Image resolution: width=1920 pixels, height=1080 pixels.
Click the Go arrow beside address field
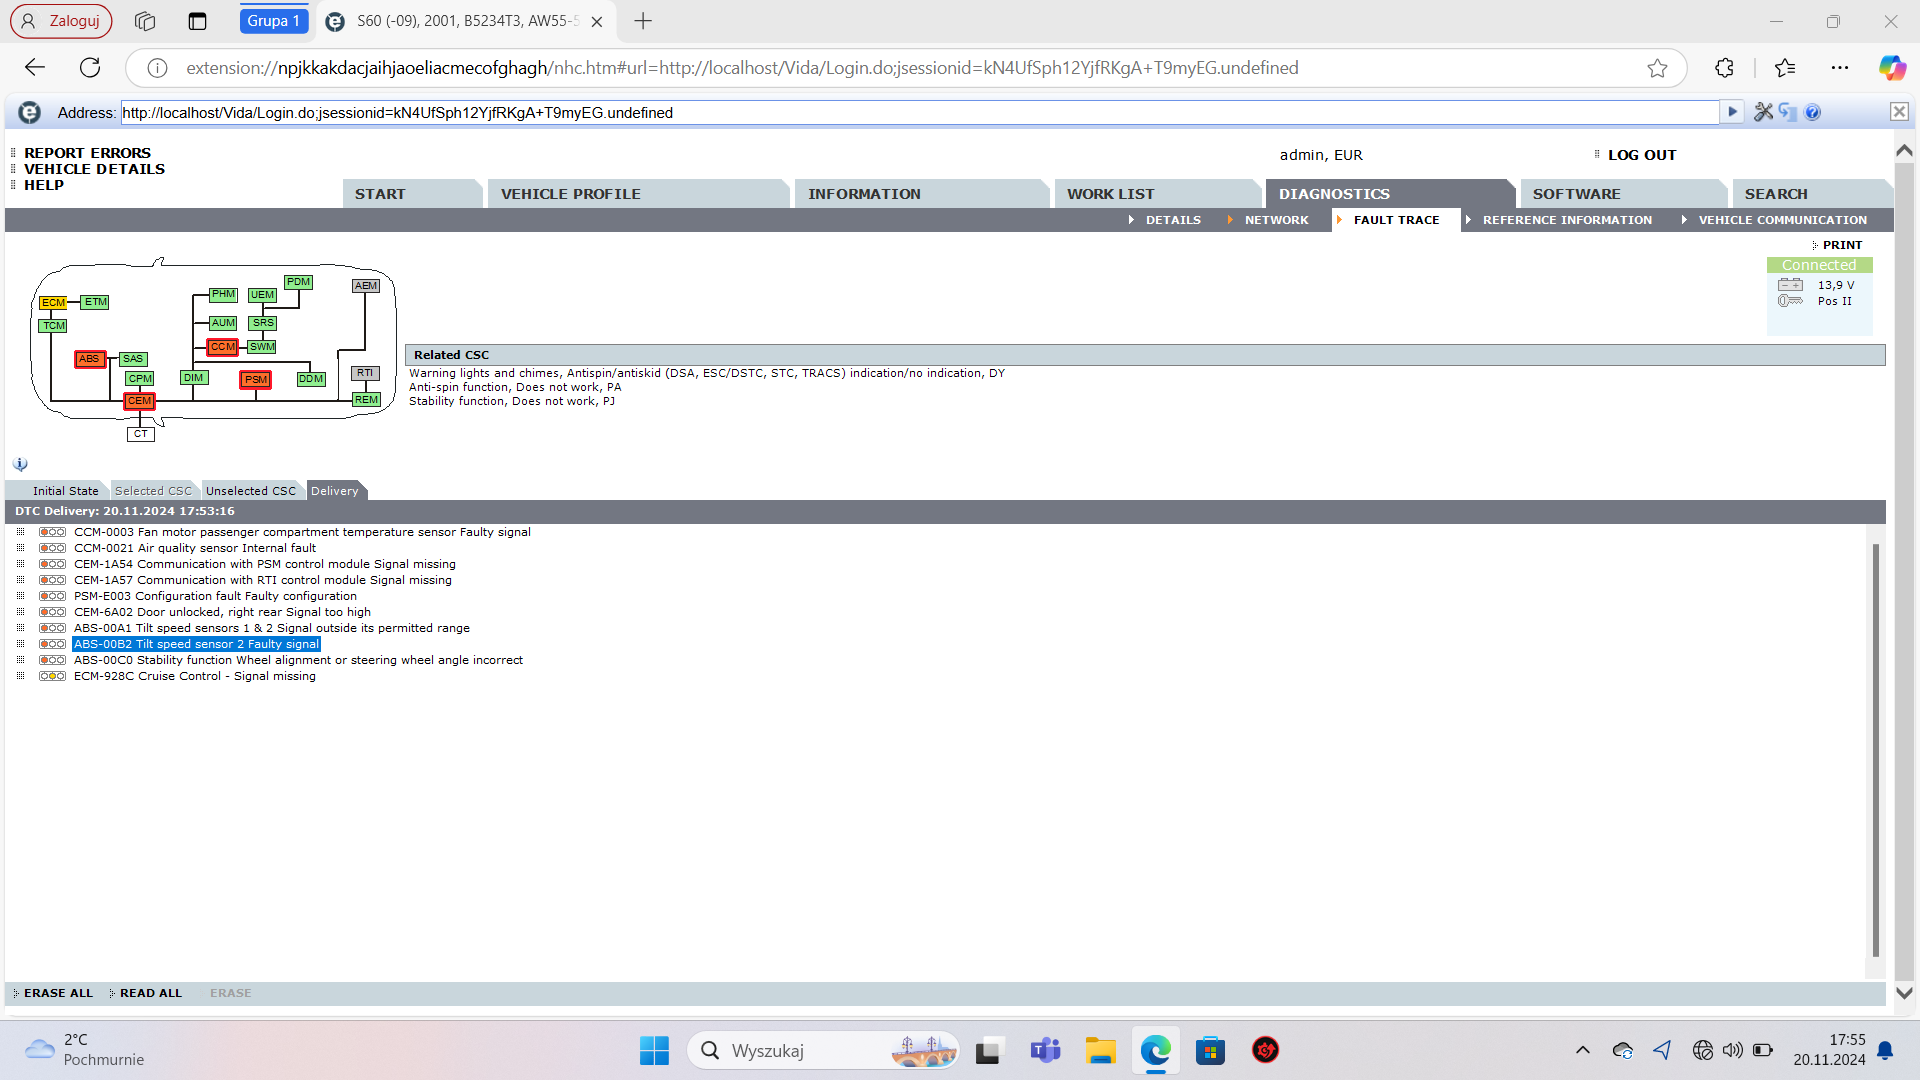[1732, 112]
